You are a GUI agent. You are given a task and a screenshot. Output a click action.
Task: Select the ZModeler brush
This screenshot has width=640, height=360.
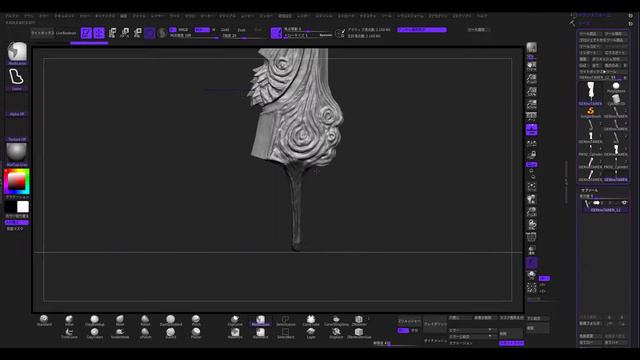click(359, 320)
